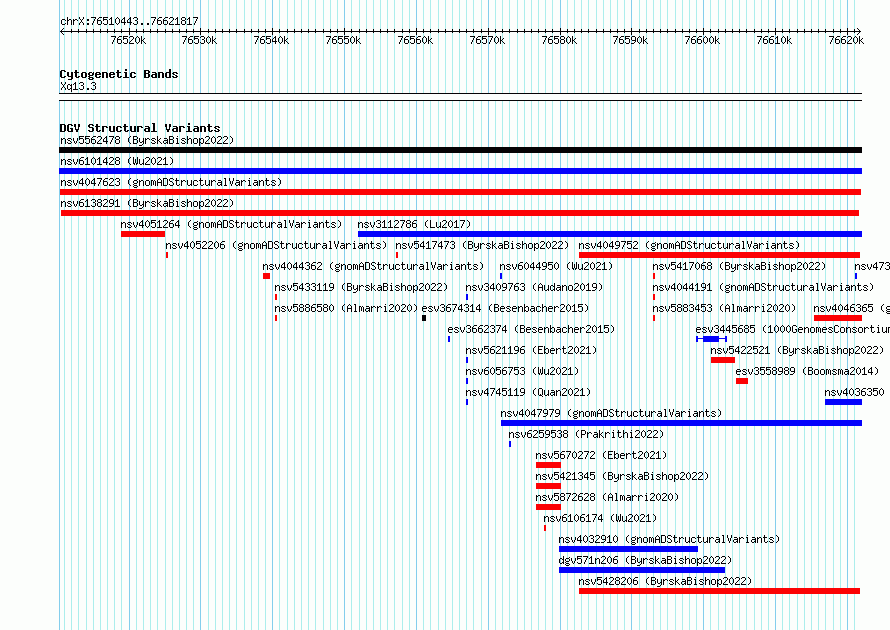Click the nsv5417068 (ByrskaBishop2022) label

tap(739, 266)
